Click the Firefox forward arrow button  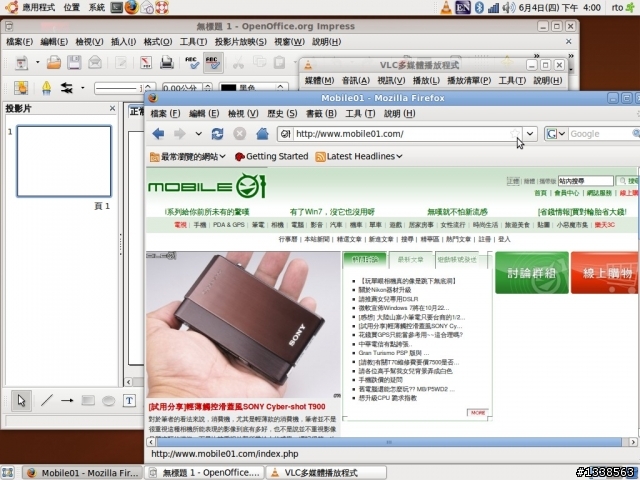[180, 134]
